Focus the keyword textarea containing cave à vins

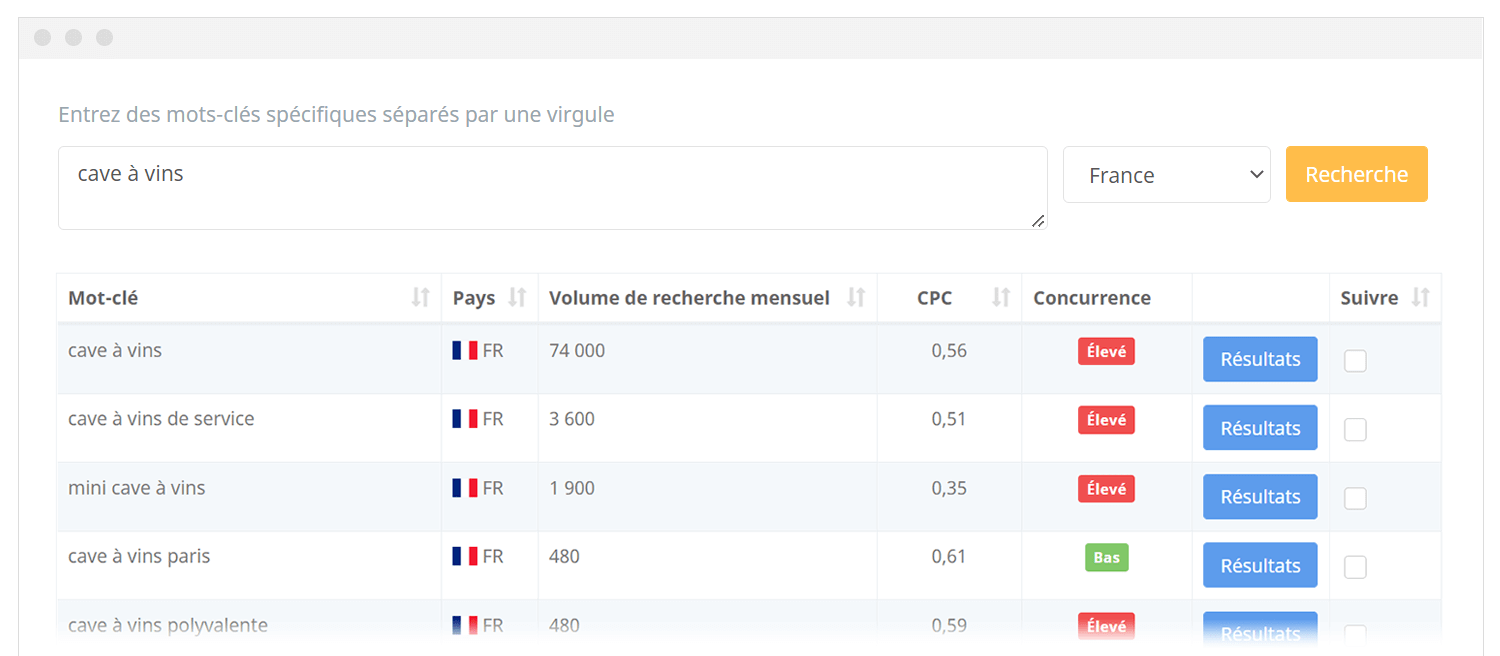(x=552, y=188)
